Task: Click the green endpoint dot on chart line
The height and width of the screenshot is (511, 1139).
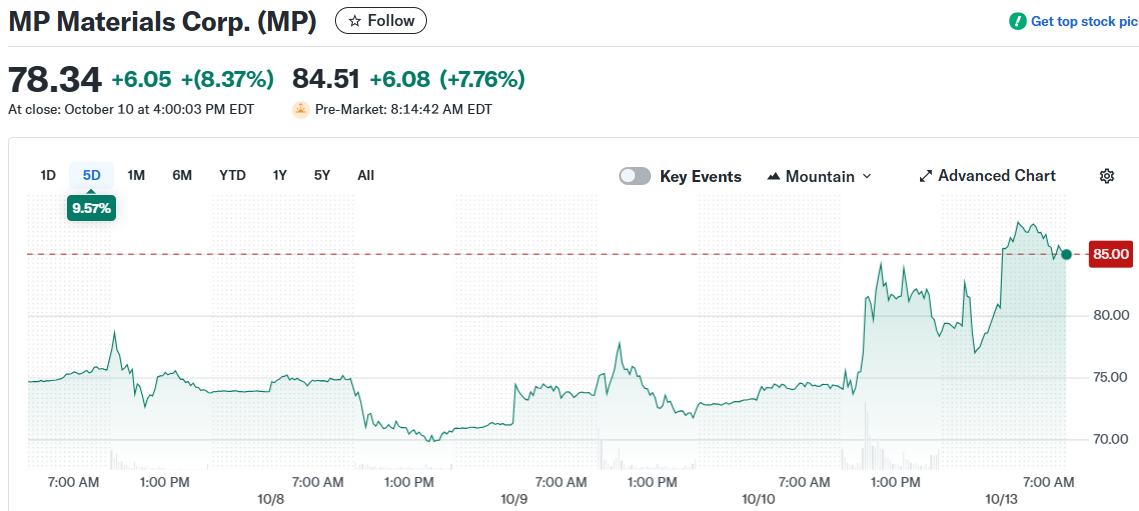Action: tap(1067, 255)
